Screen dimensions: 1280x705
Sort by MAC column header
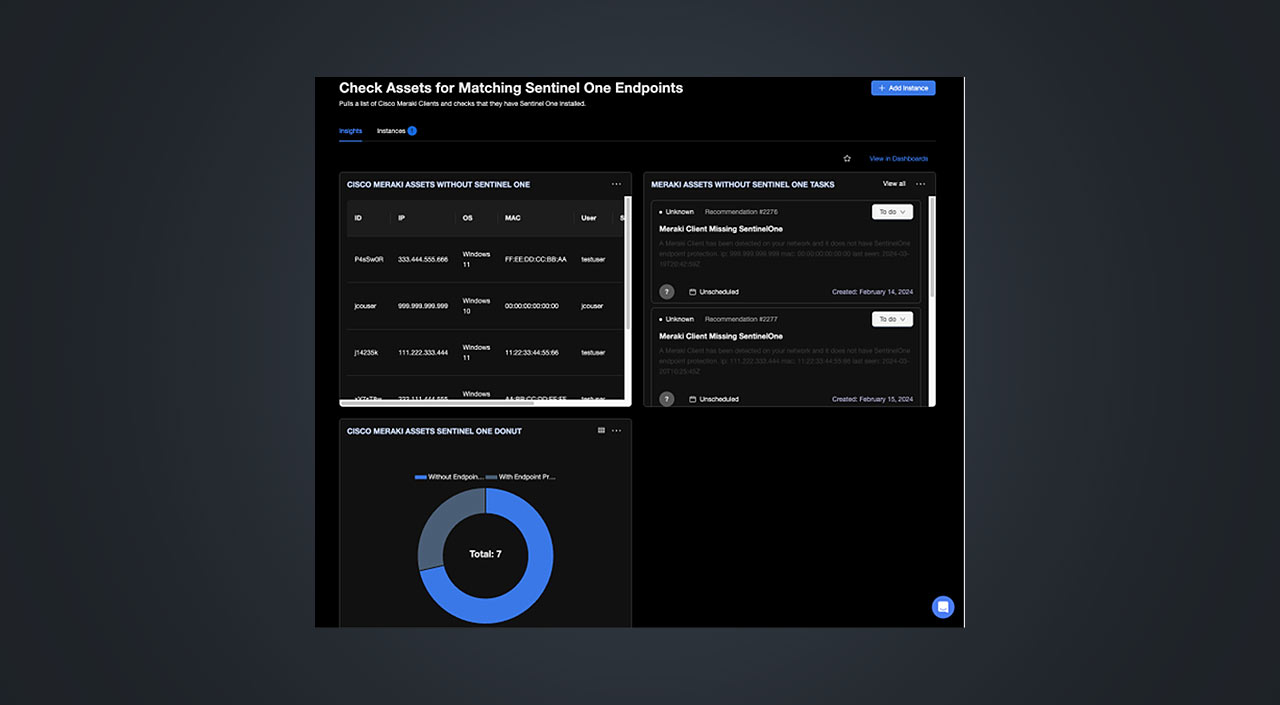pyautogui.click(x=513, y=218)
